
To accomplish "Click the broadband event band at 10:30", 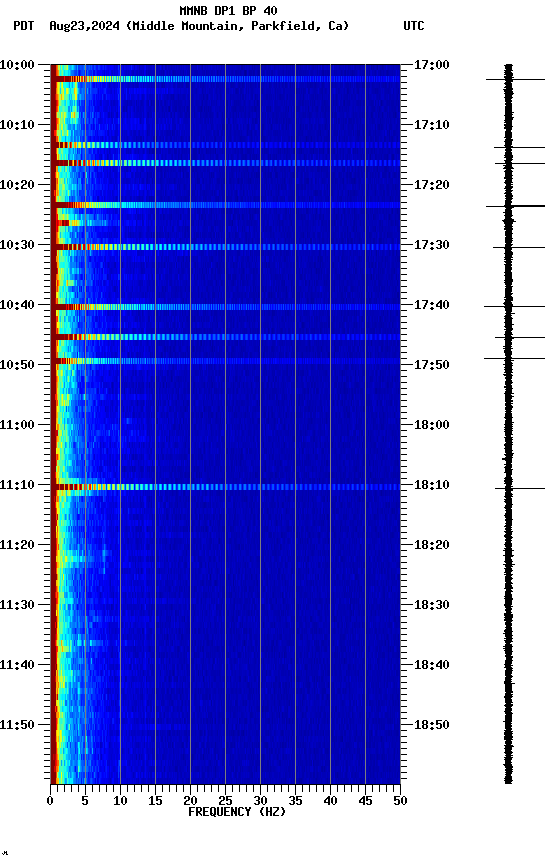I will 225,247.
